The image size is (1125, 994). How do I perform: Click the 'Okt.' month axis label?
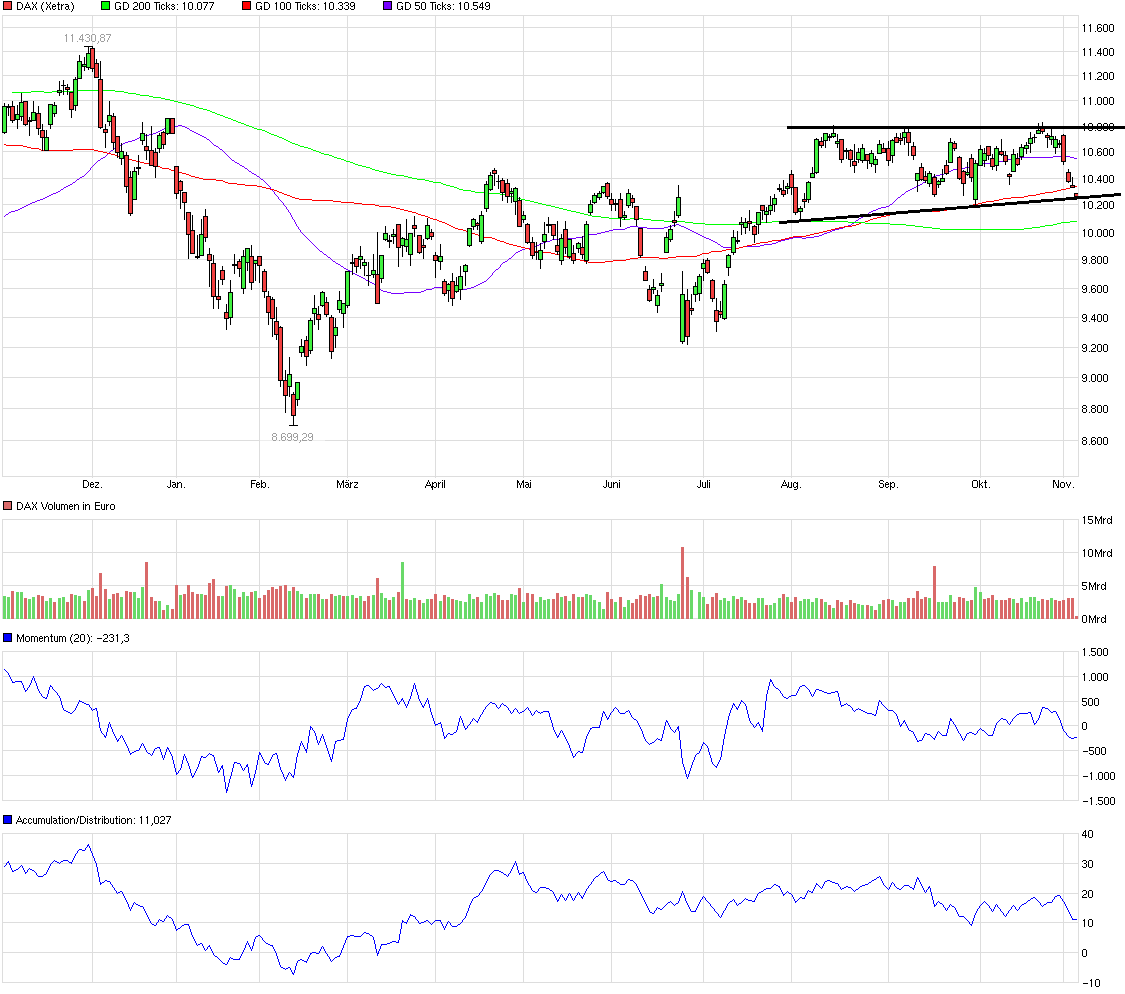pyautogui.click(x=981, y=484)
